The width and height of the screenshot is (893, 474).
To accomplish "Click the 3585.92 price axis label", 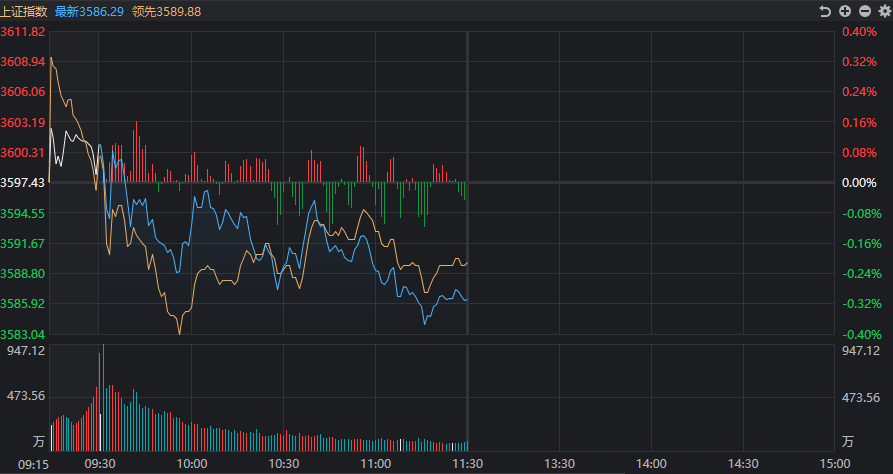I will (23, 304).
